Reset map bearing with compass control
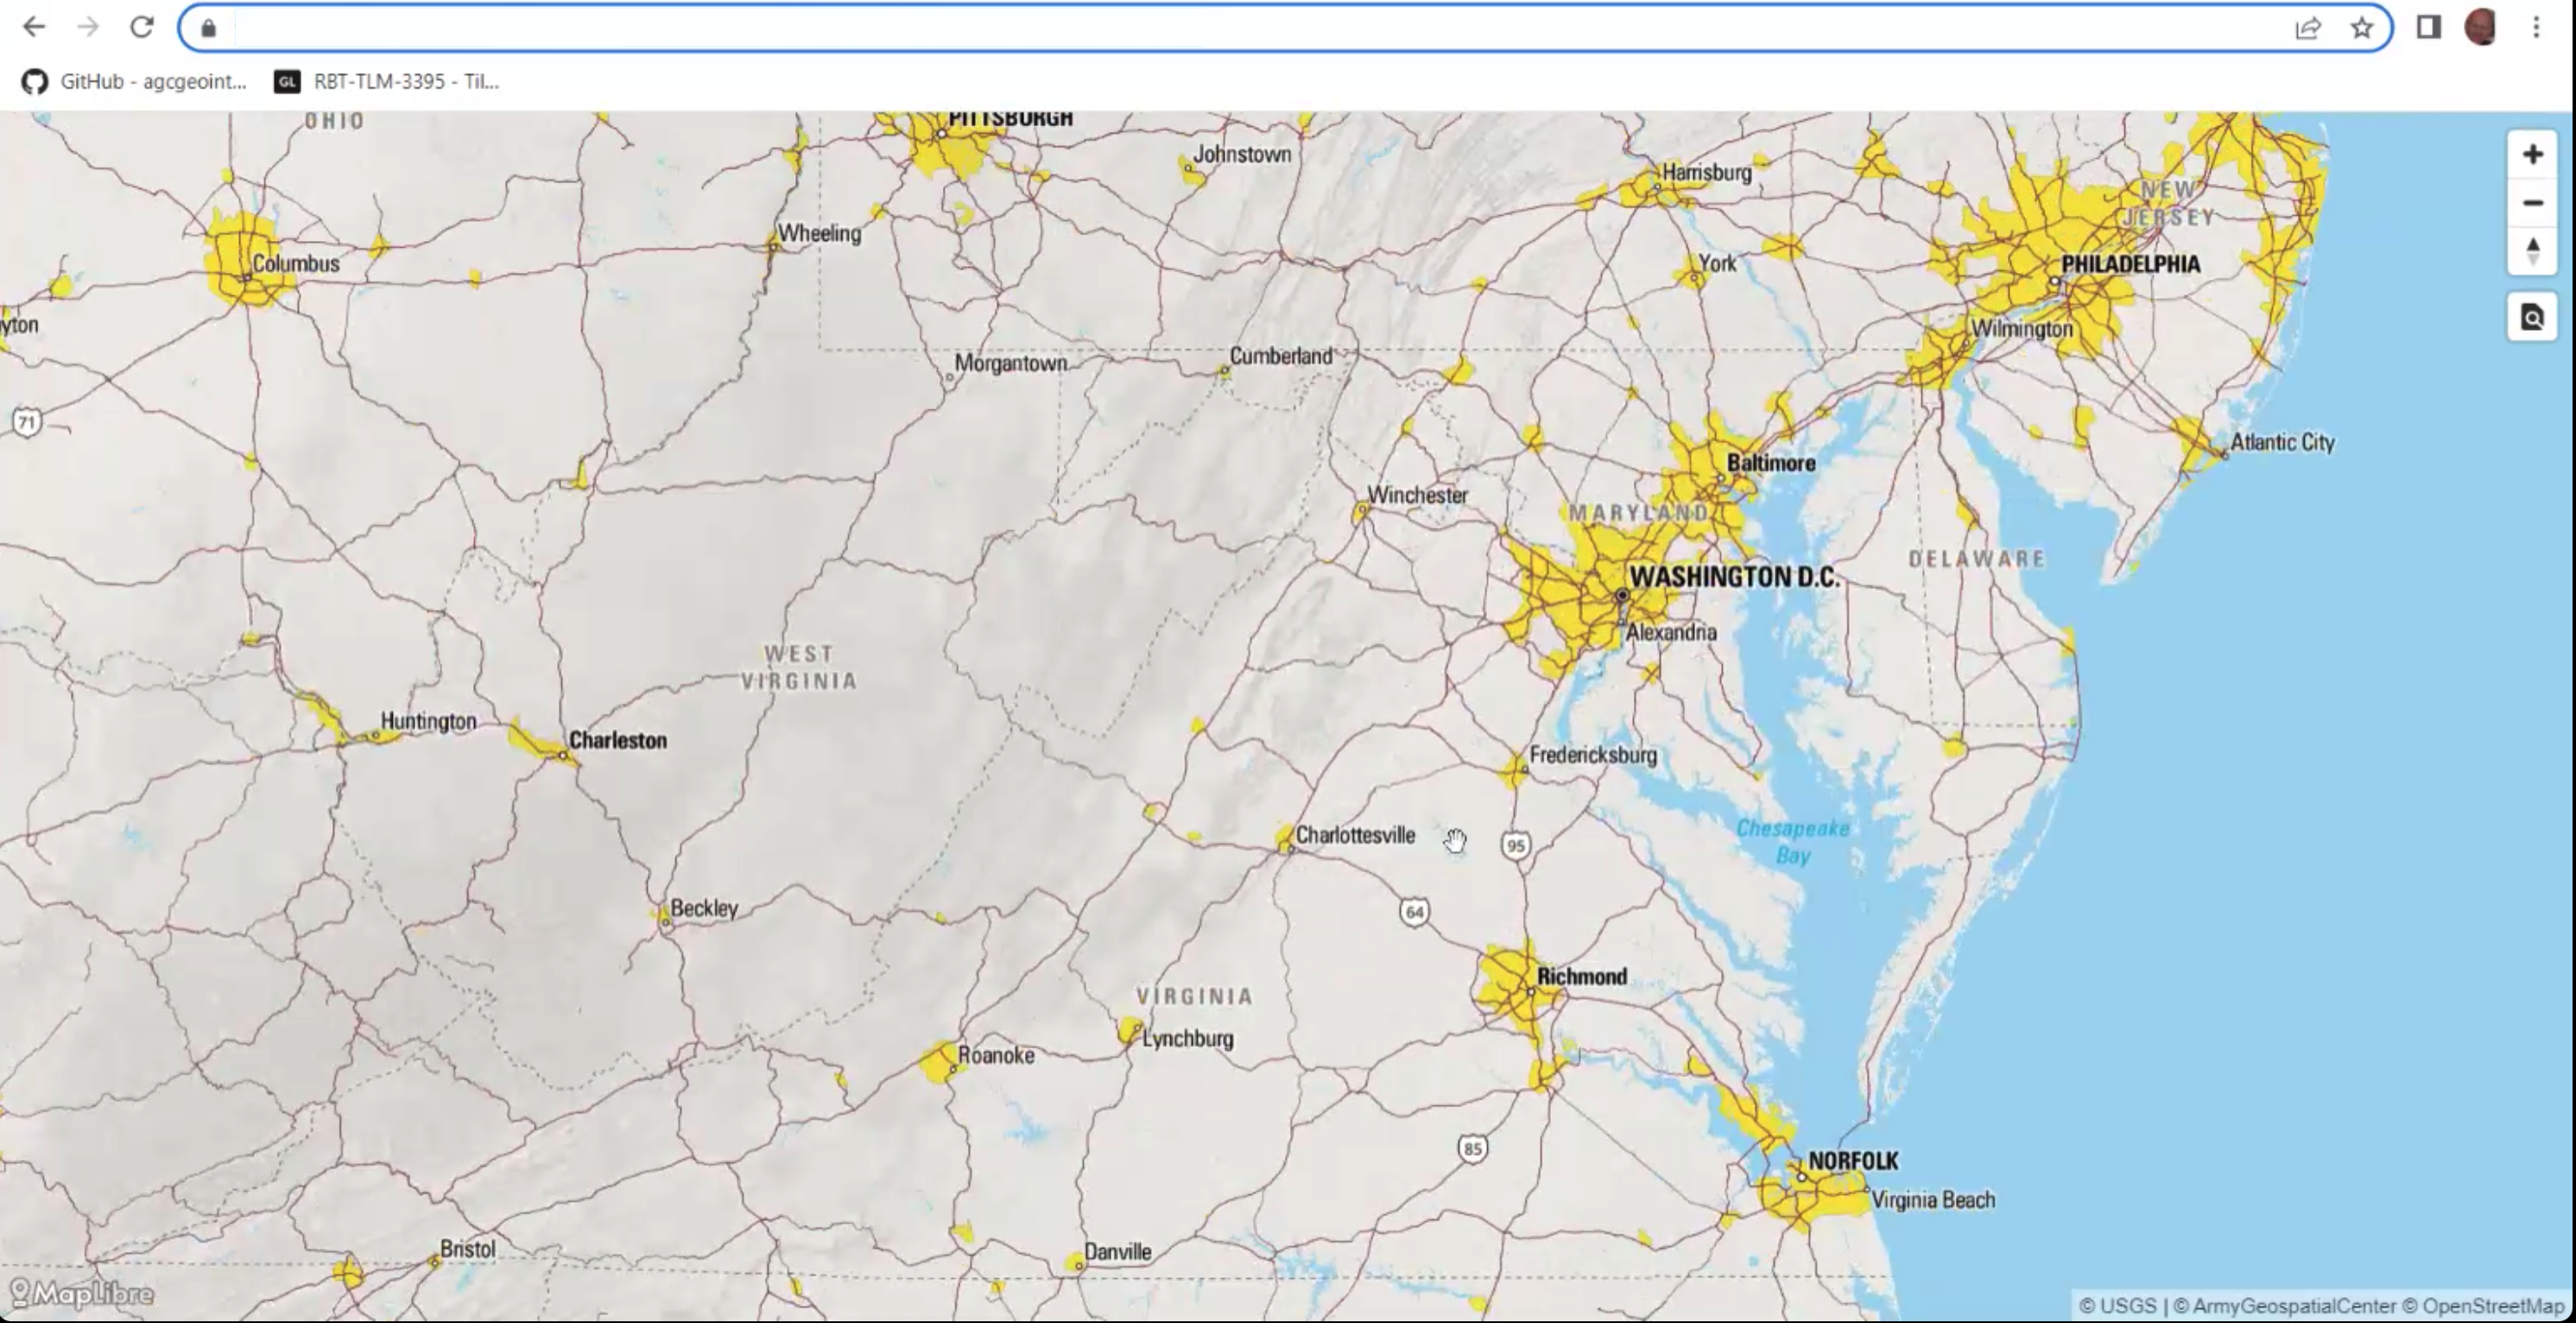Screen dimensions: 2576x1323 [x=2532, y=250]
